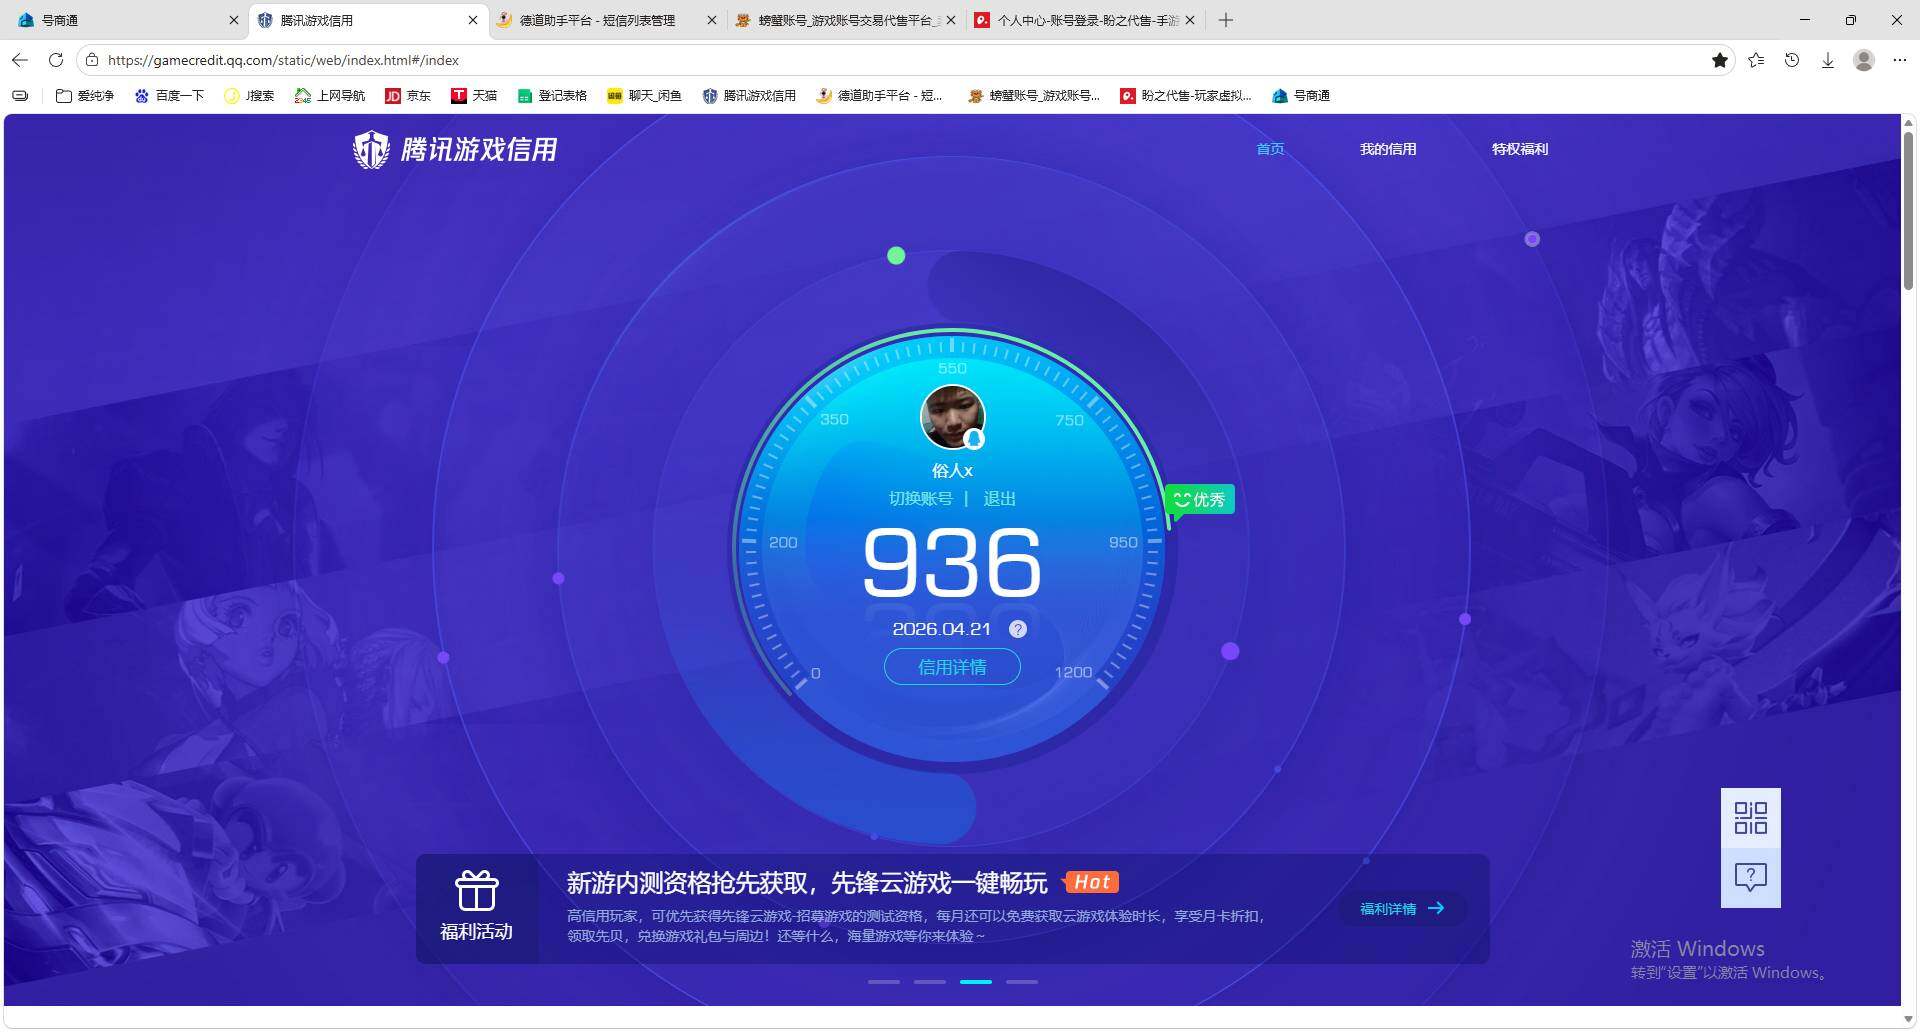
Task: Click the leftmost bookmarks bar icon
Action: pyautogui.click(x=20, y=96)
